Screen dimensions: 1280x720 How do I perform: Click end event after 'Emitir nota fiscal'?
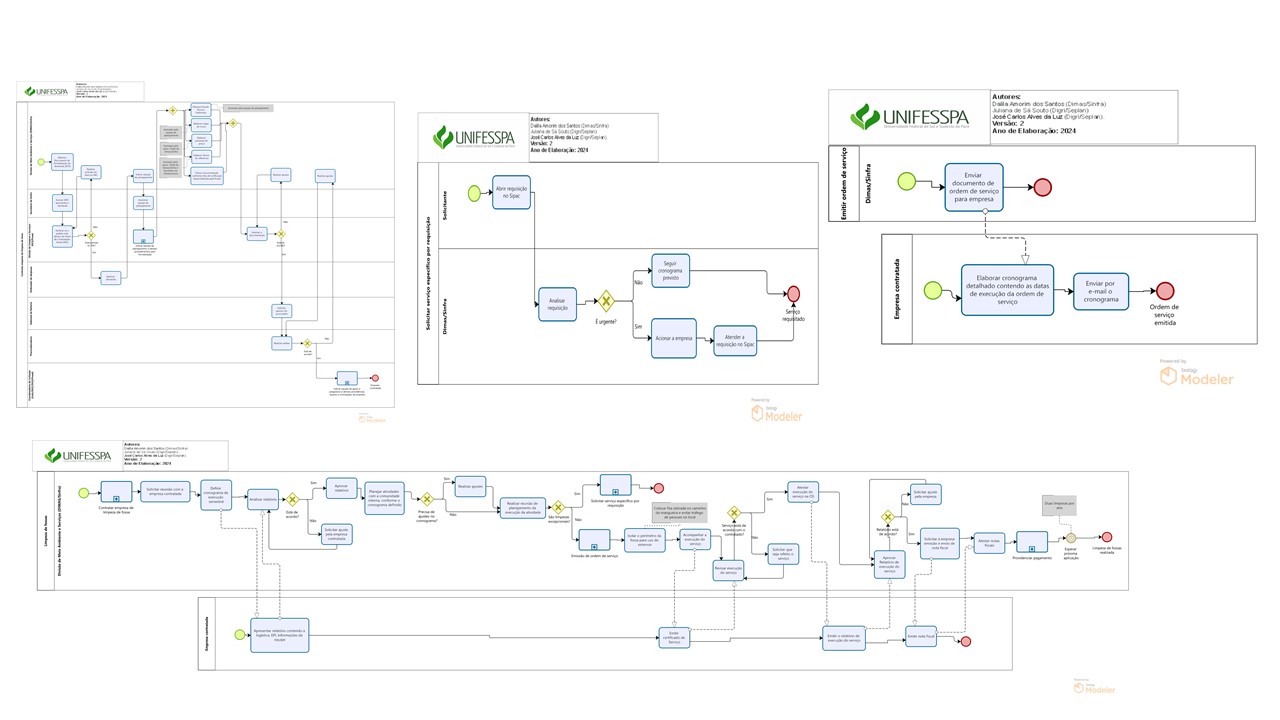[x=965, y=641]
